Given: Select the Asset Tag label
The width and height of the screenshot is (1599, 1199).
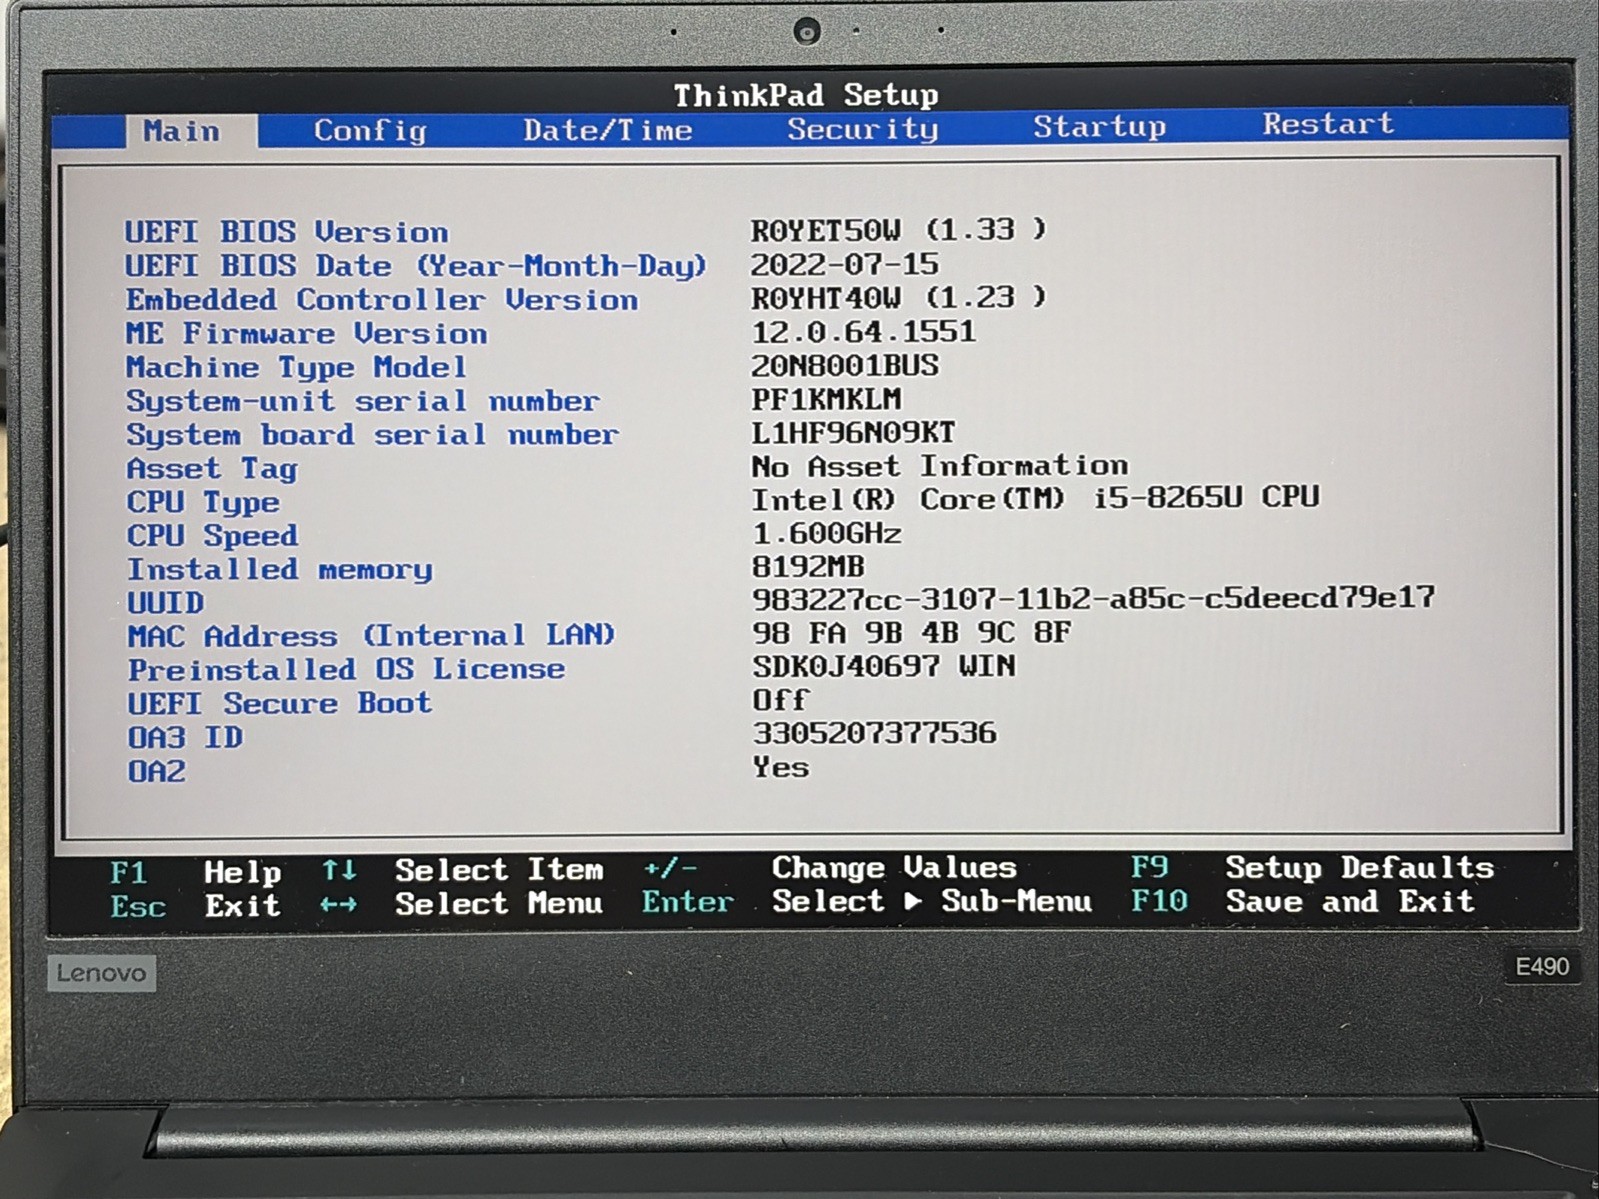Looking at the screenshot, I should (x=212, y=469).
